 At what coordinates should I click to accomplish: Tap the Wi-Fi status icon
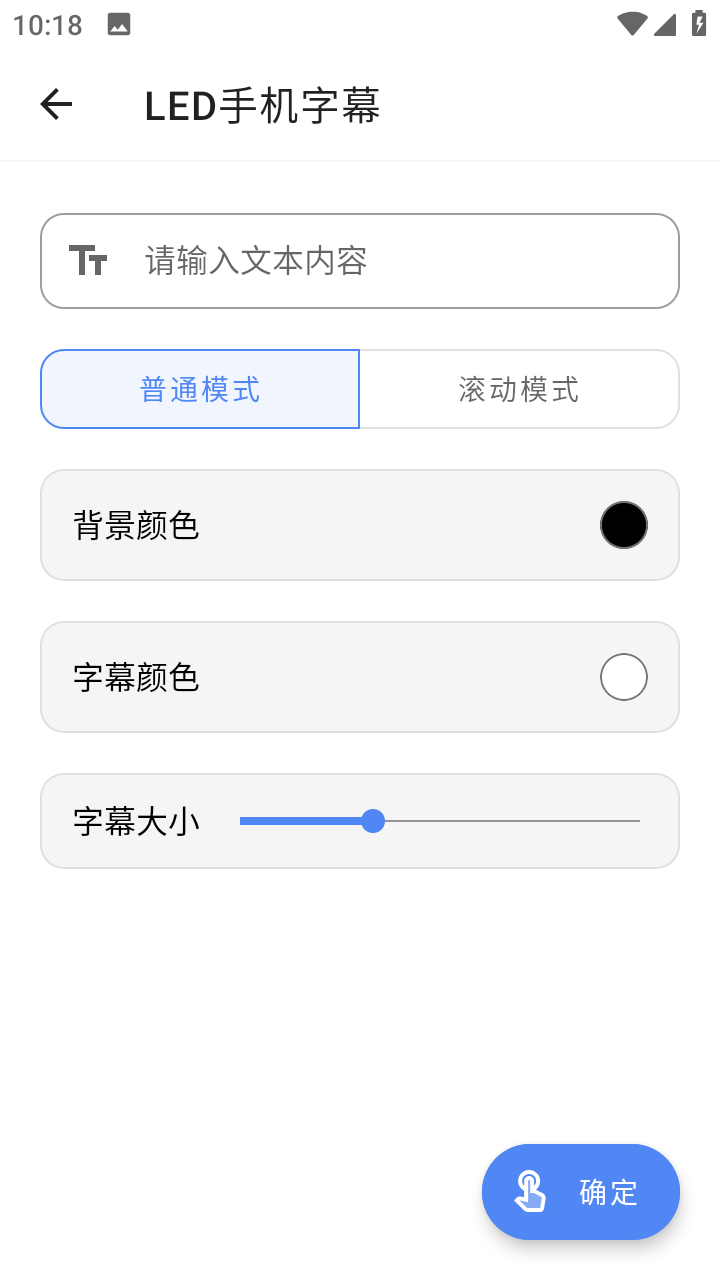point(631,25)
